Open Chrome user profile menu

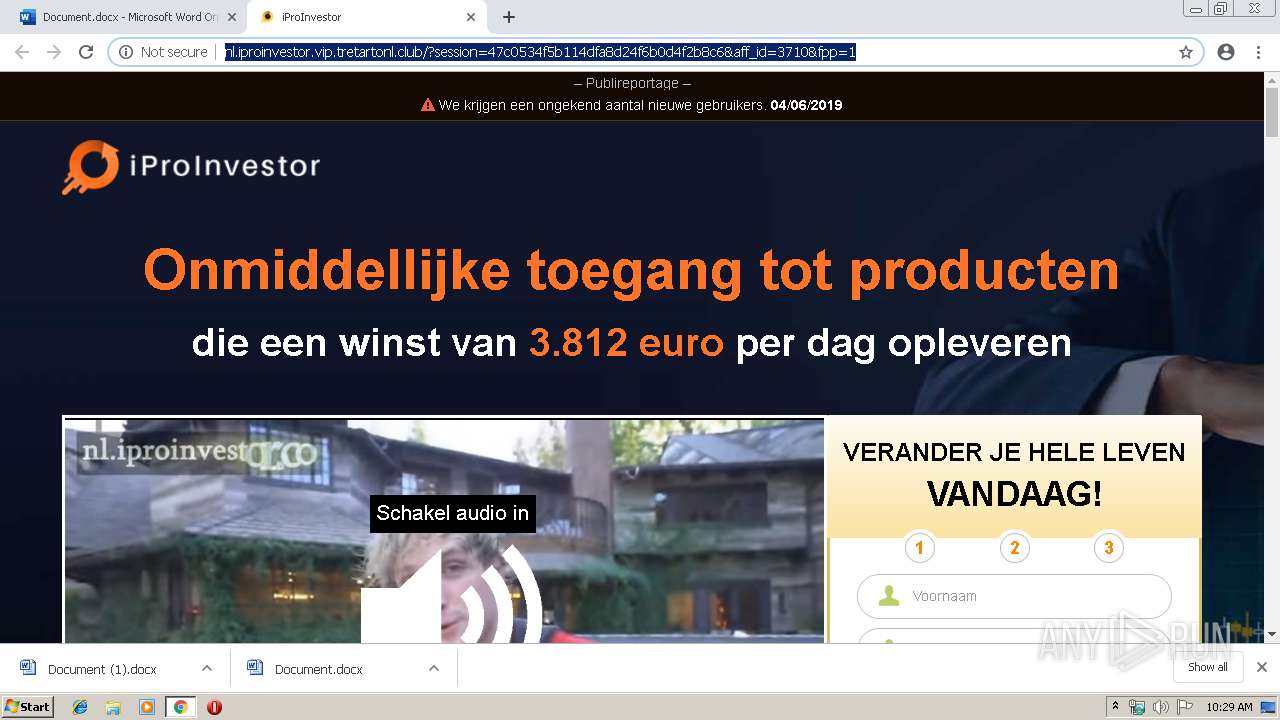tap(1226, 52)
